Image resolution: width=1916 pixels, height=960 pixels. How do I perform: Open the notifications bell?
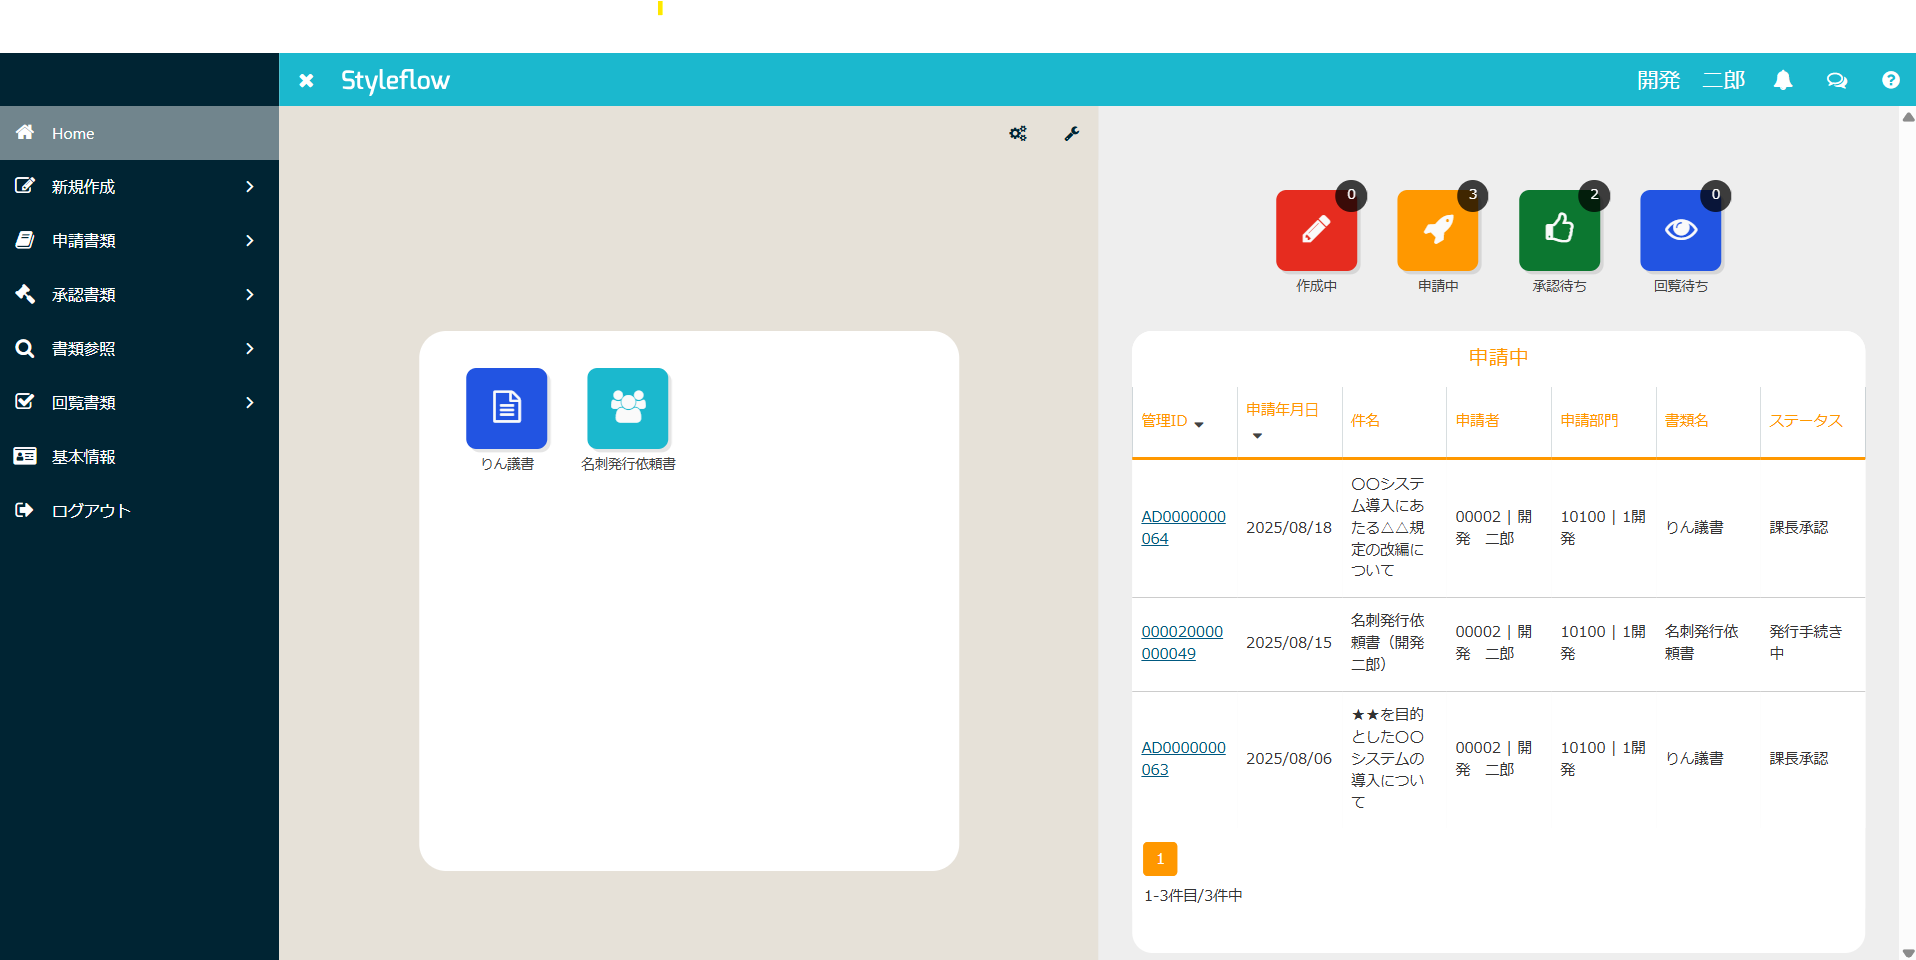point(1784,80)
